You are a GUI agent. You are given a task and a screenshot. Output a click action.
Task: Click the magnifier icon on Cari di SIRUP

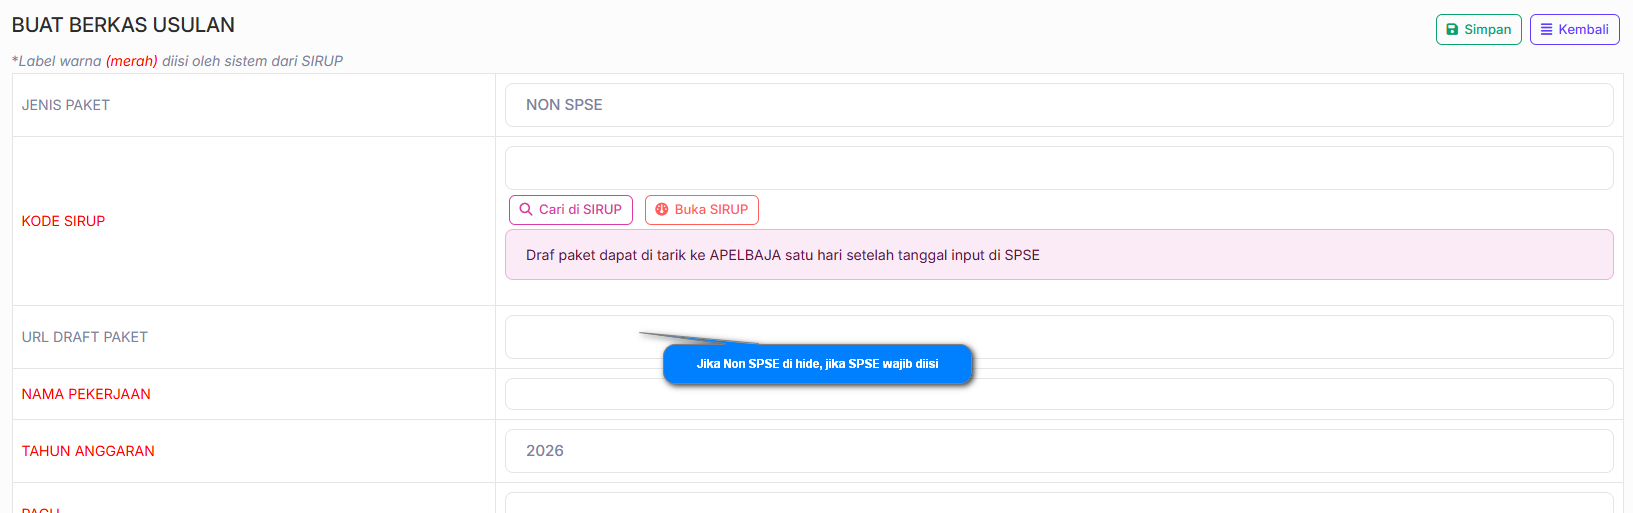(526, 210)
